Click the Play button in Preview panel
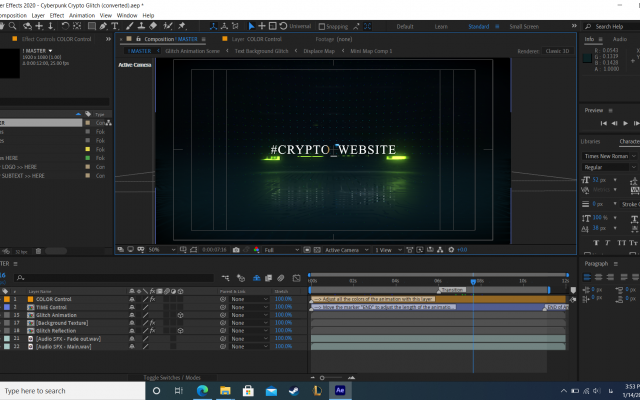640x400 pixels. 625,123
